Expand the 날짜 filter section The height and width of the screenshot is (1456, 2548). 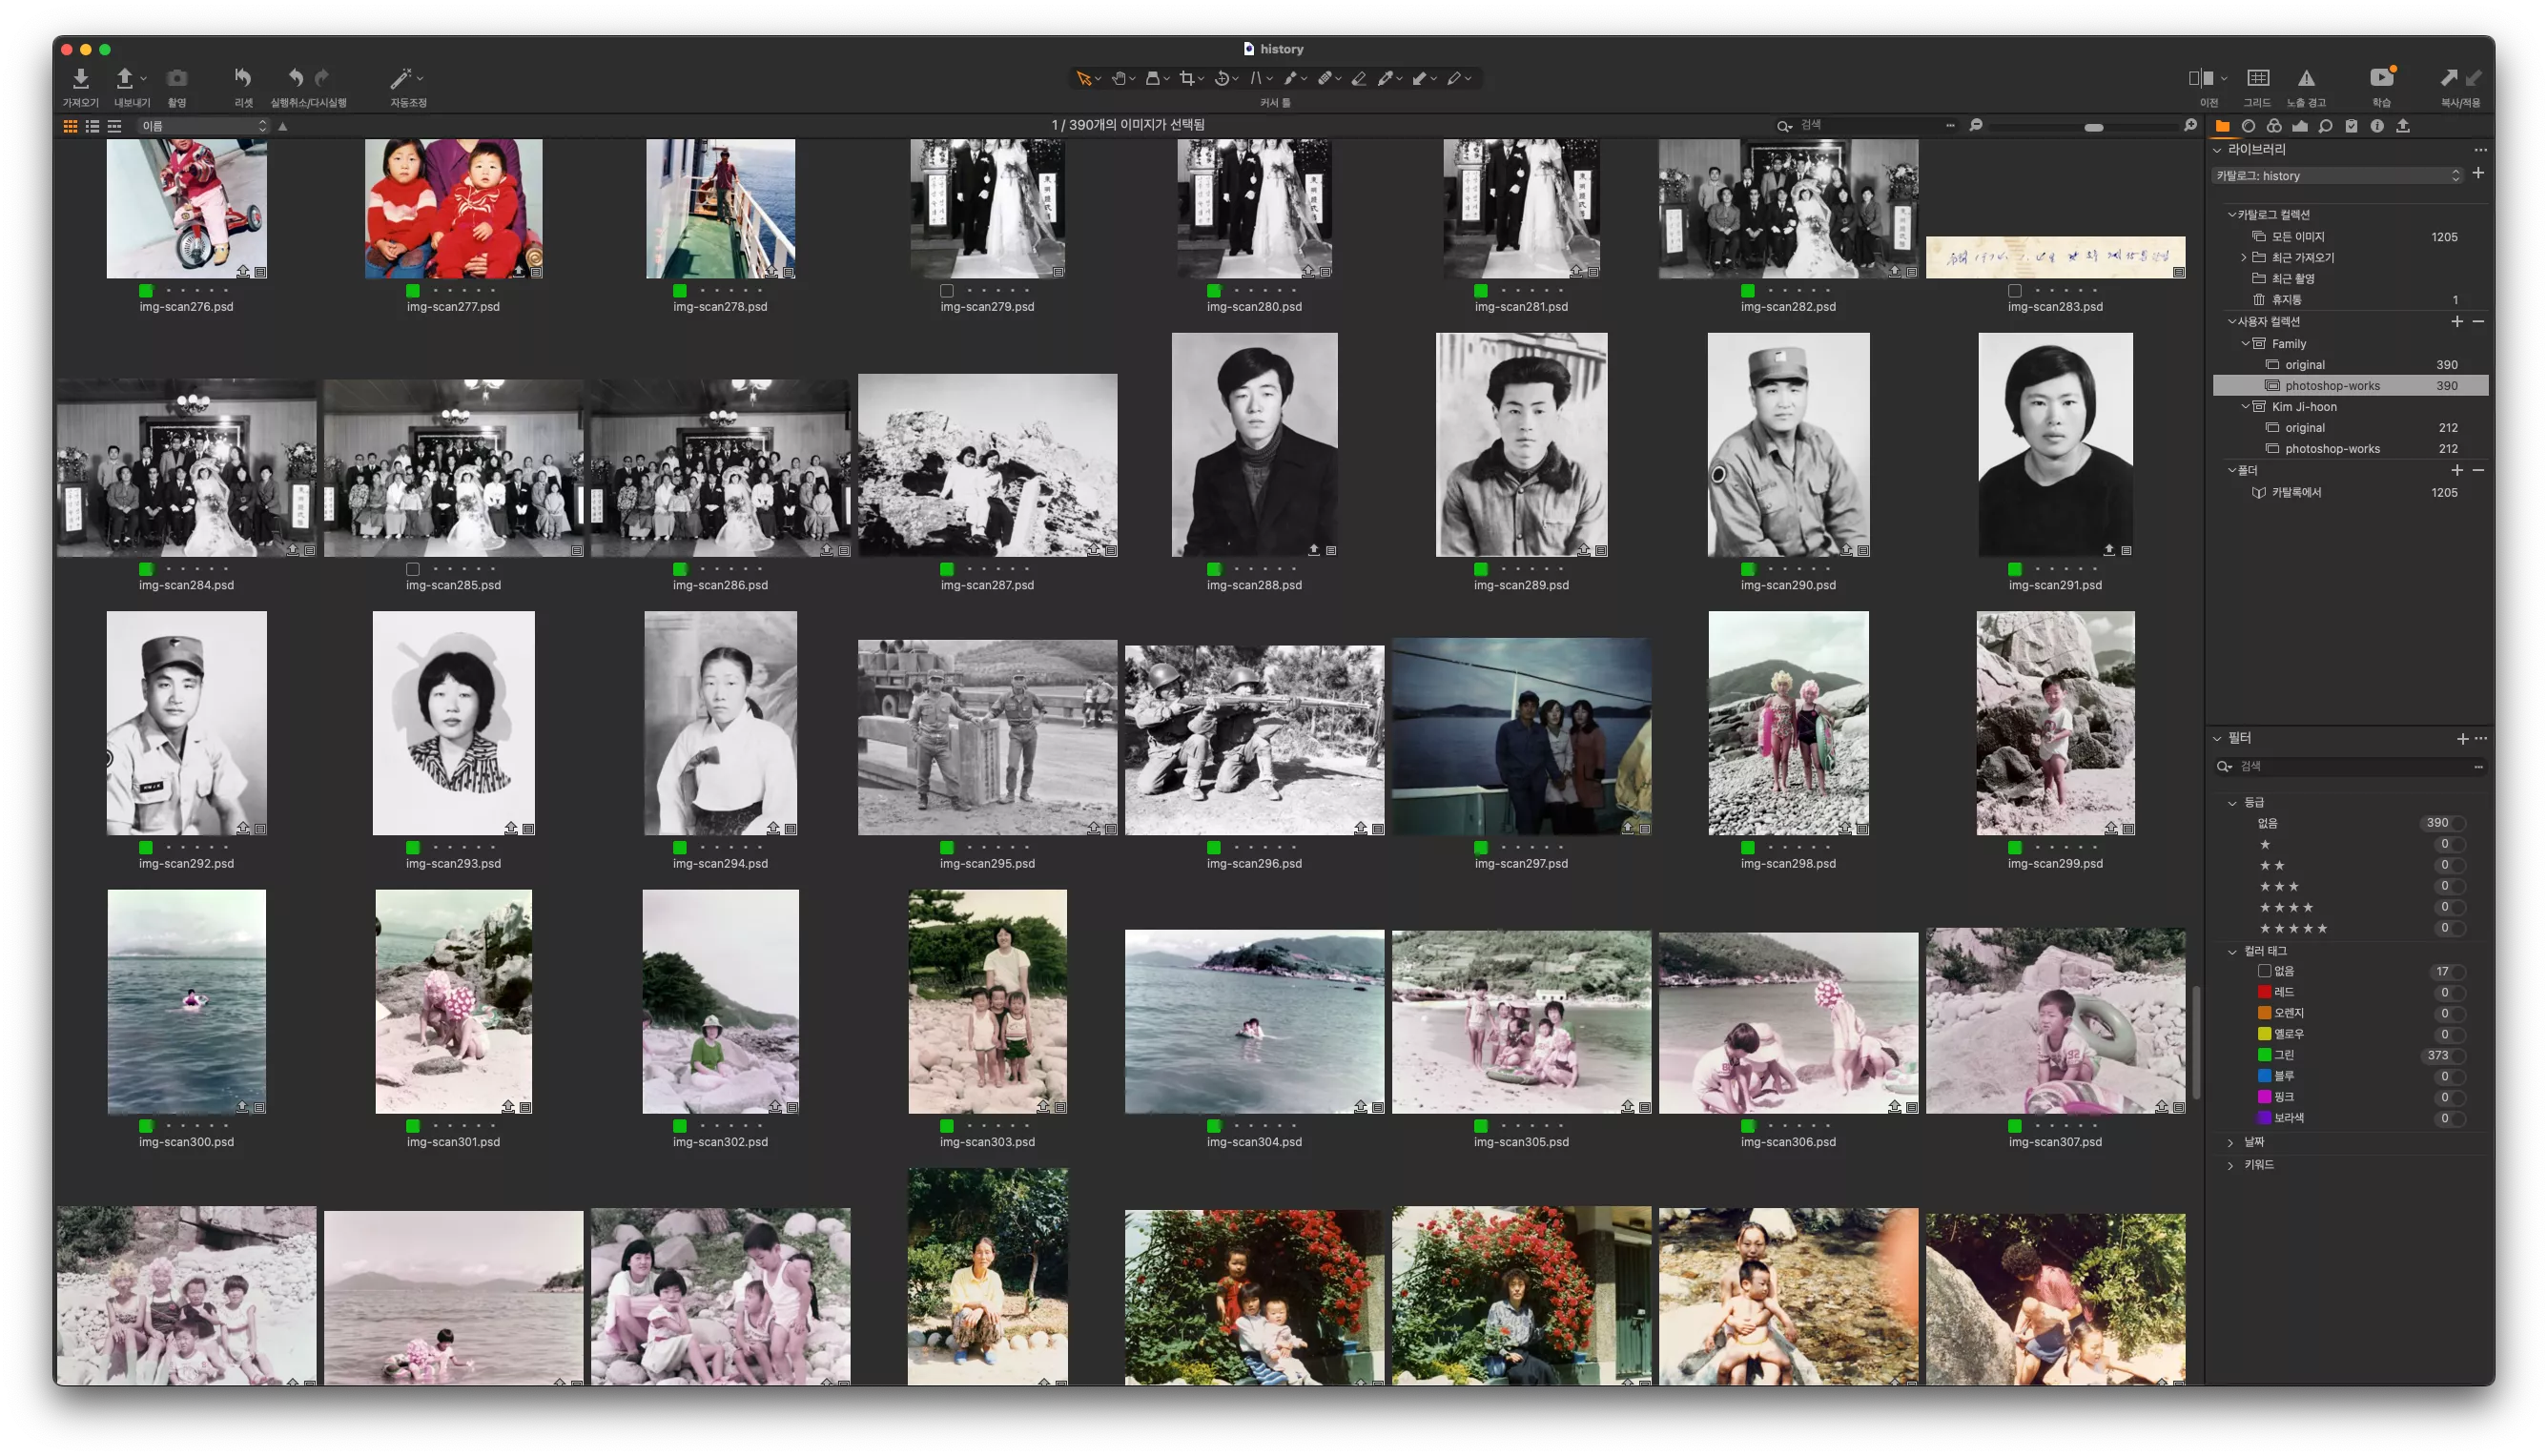[2230, 1142]
